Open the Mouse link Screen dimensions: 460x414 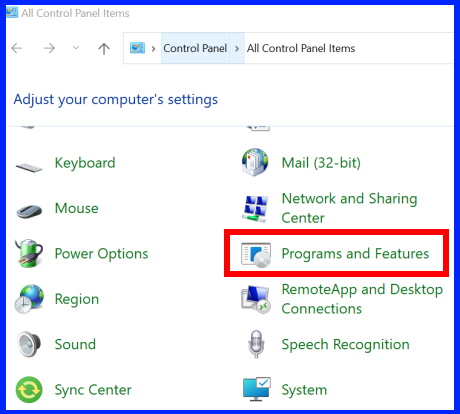[77, 208]
